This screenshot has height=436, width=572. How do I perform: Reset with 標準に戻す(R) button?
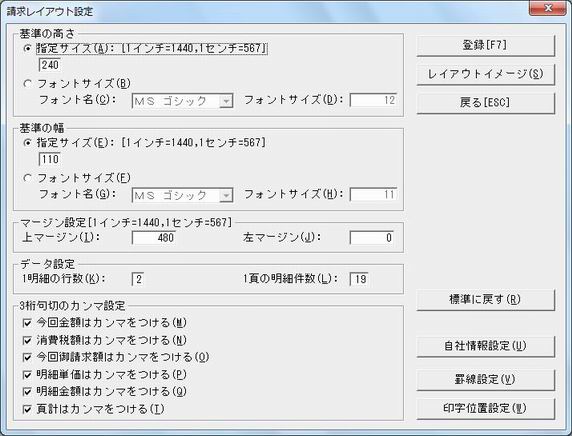pos(486,300)
